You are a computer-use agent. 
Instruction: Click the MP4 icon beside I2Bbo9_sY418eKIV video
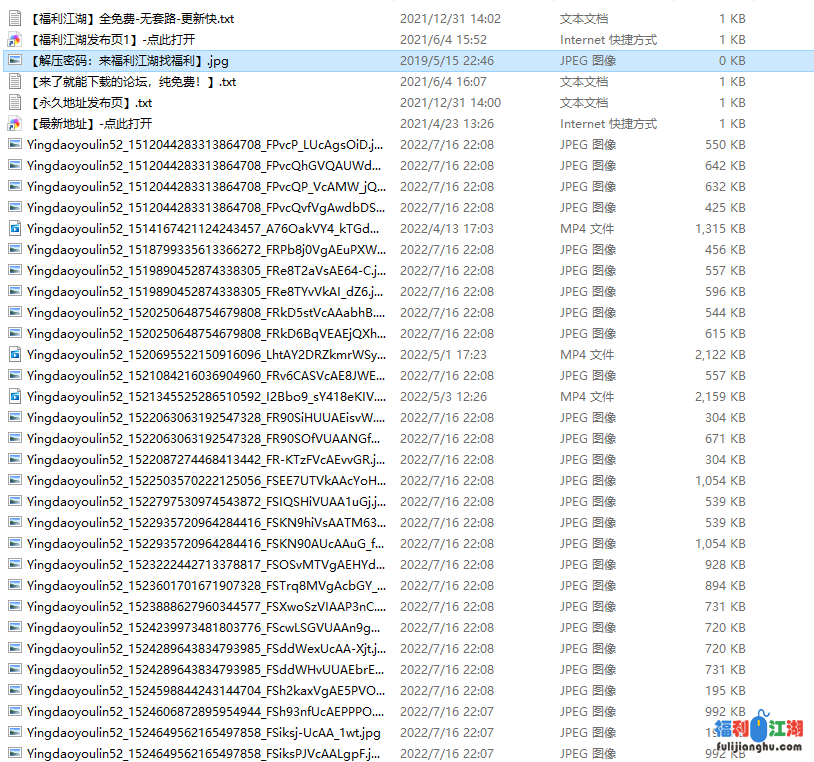[13, 396]
